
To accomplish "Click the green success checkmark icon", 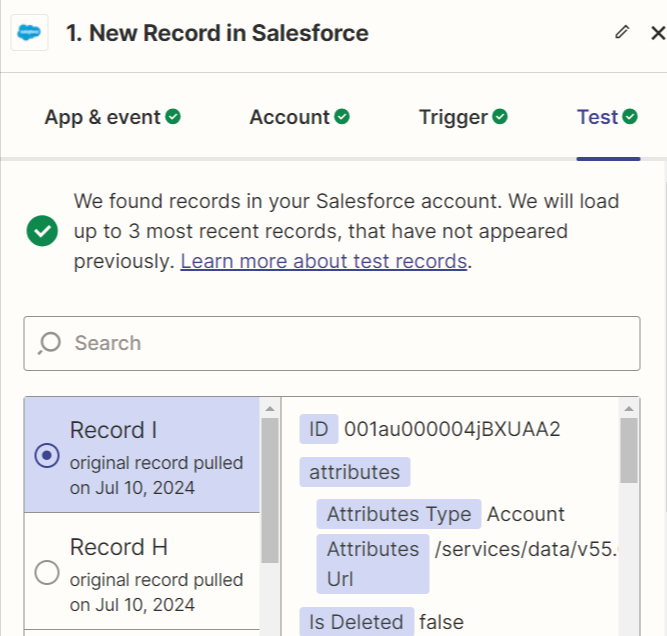I will click(x=42, y=231).
